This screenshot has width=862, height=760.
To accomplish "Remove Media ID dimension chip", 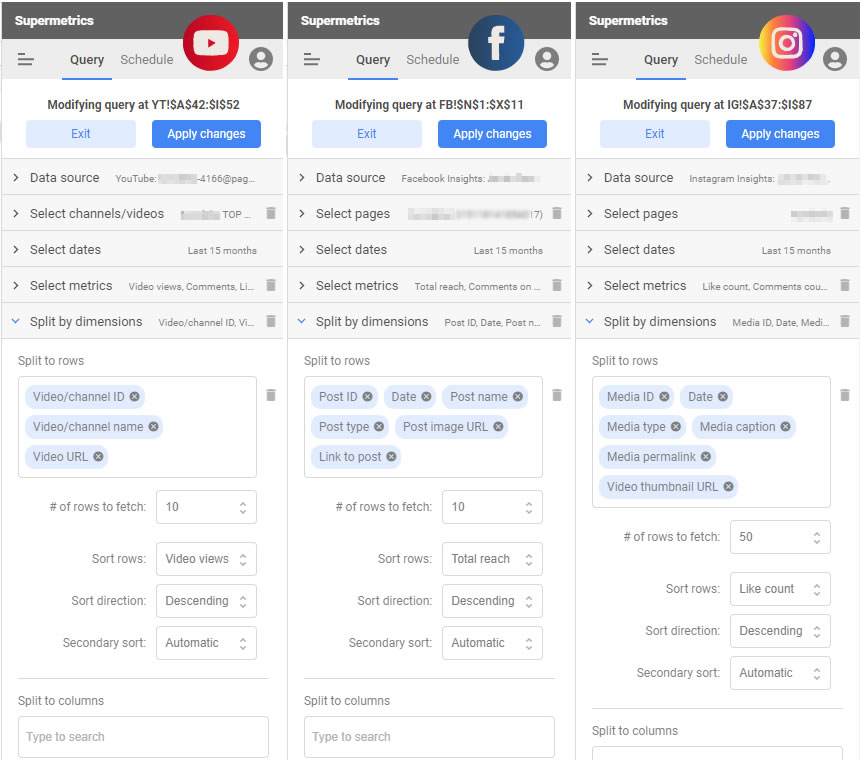I will click(x=664, y=396).
